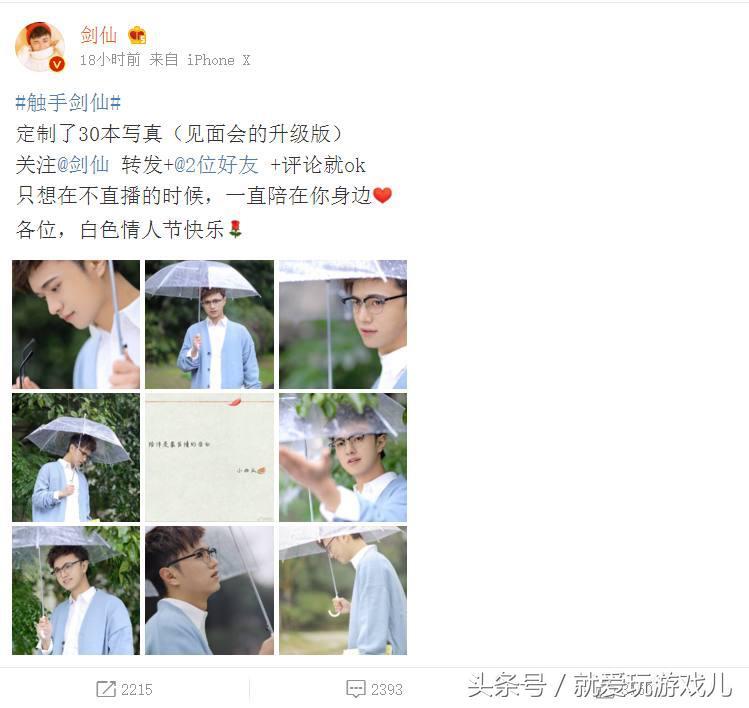
Task: Click the orange verified V badge
Action: pos(58,64)
